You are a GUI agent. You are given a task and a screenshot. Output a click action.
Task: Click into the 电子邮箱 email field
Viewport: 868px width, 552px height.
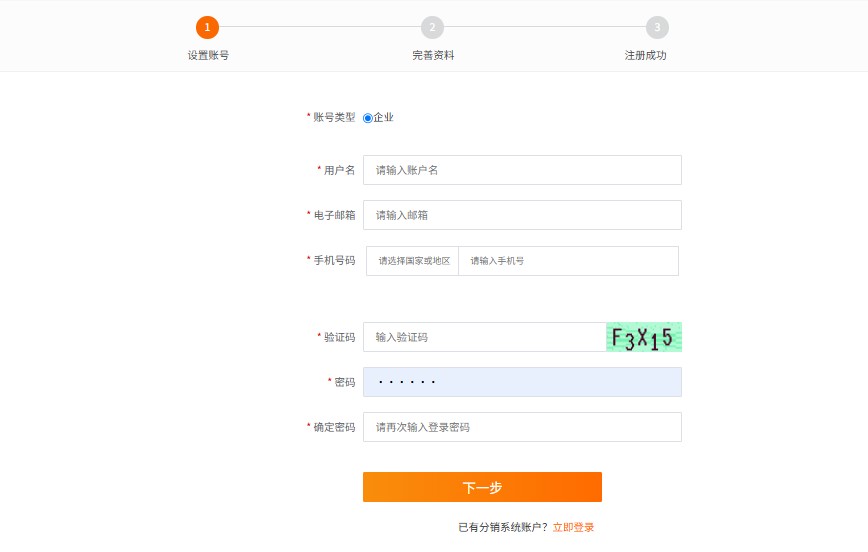[x=522, y=215]
